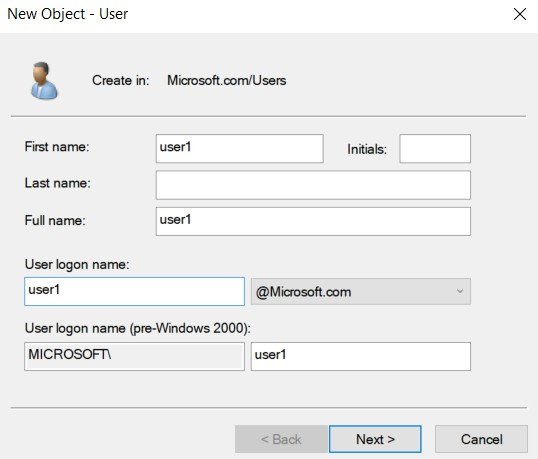Viewport: 538px width, 459px height.
Task: Click the Microsoft.com/Users path text
Action: pyautogui.click(x=226, y=80)
